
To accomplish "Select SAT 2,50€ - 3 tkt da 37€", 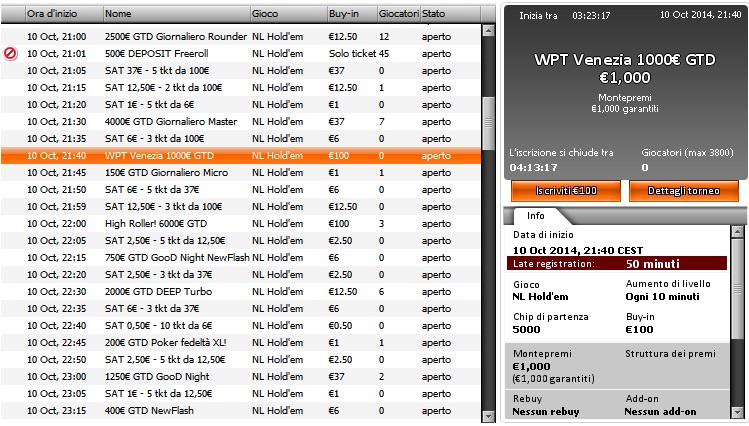I will click(241, 275).
